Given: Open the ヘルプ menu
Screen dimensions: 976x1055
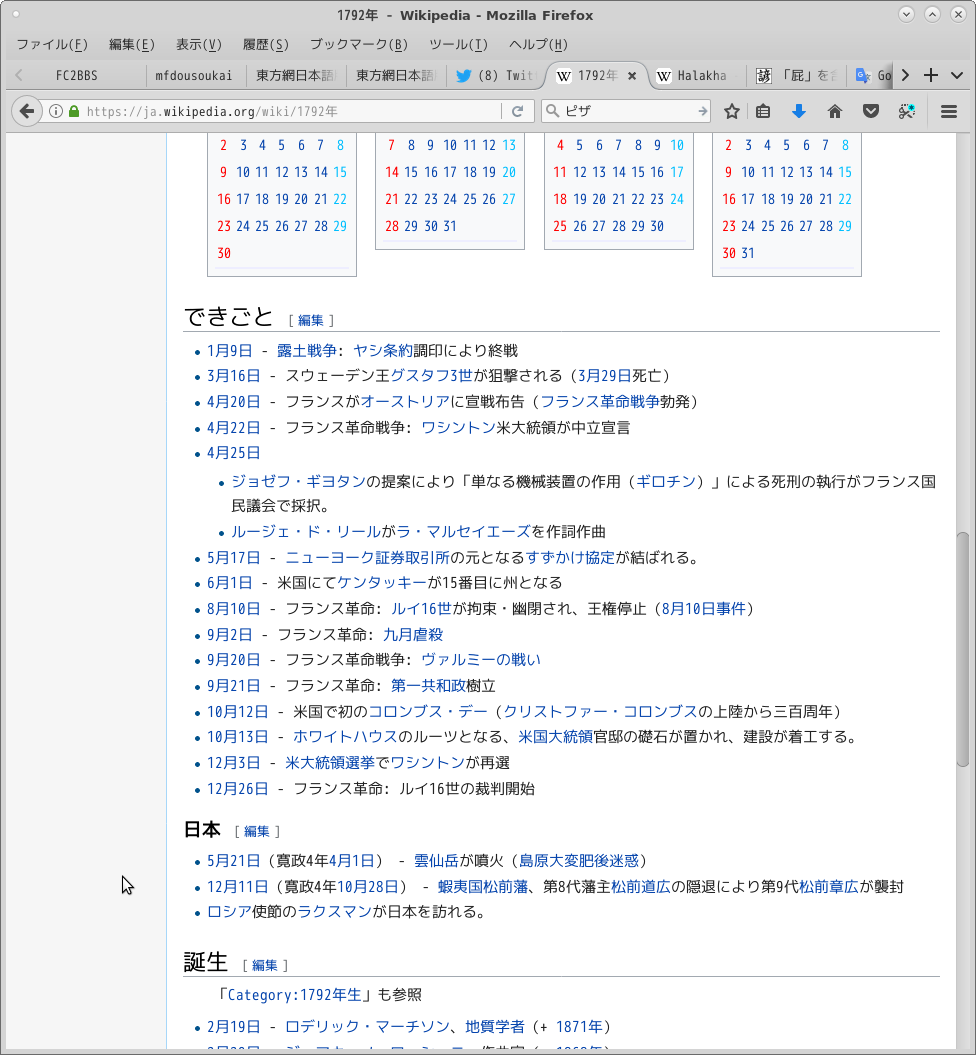Looking at the screenshot, I should coord(538,44).
